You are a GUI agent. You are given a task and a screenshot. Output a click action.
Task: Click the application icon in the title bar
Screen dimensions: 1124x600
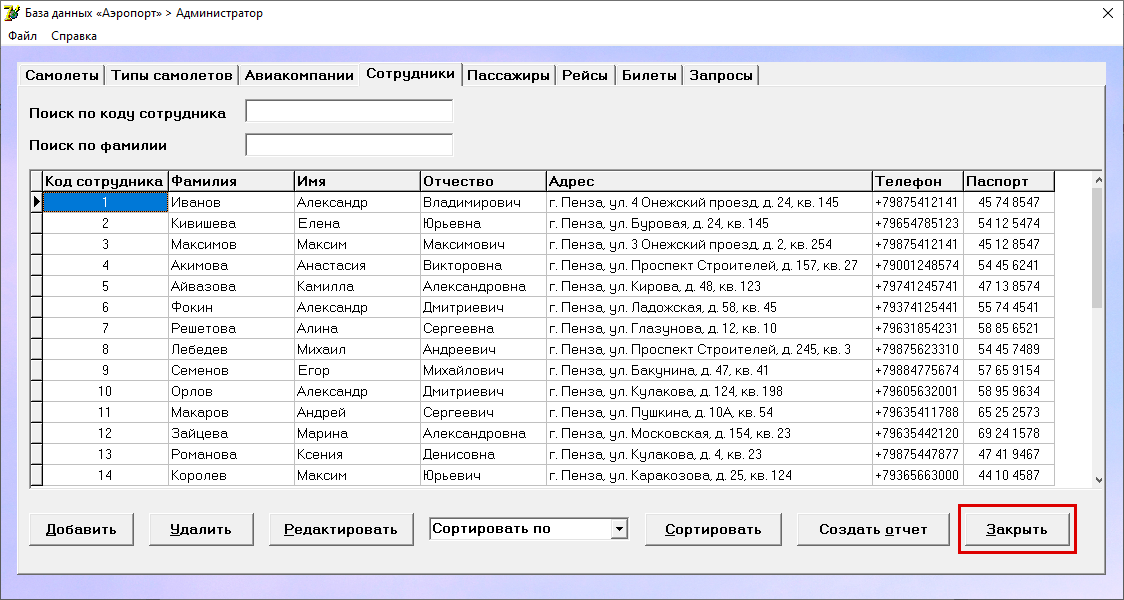pos(12,13)
